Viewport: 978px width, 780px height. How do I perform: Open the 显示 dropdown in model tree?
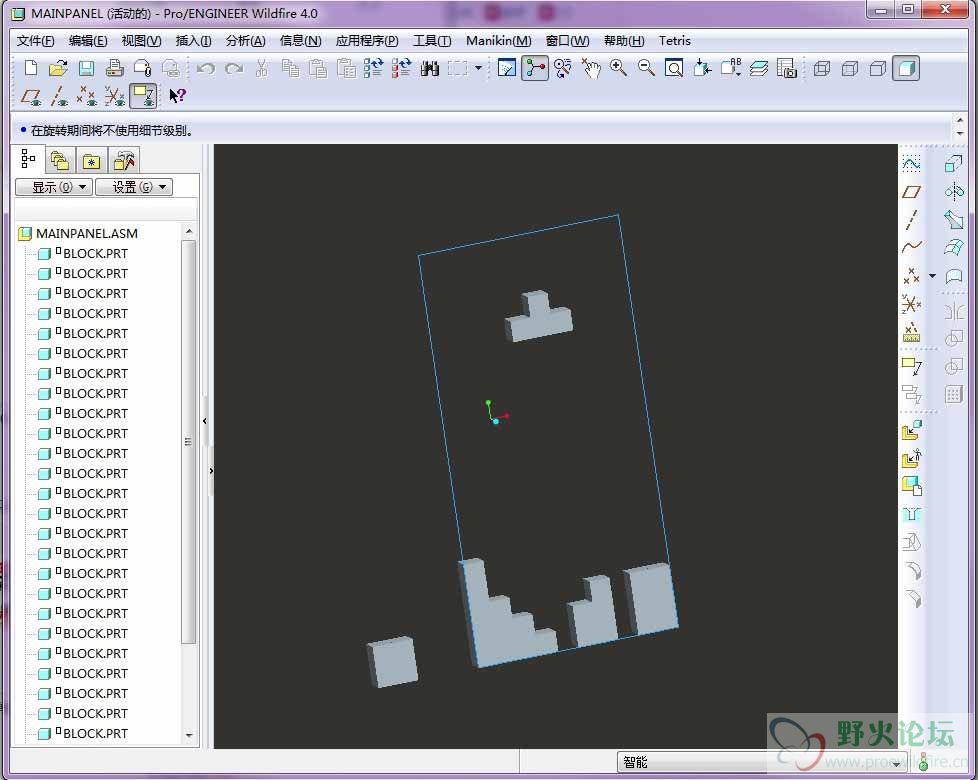coord(54,187)
